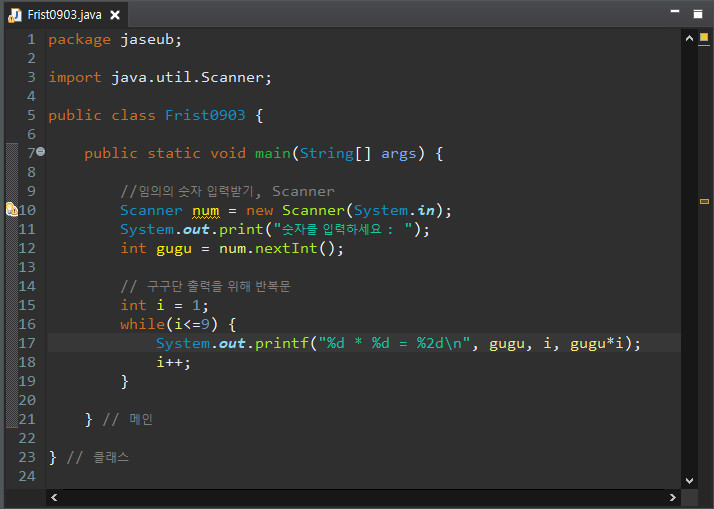Click the 'print' method call on line 11
This screenshot has width=714, height=509.
241,230
